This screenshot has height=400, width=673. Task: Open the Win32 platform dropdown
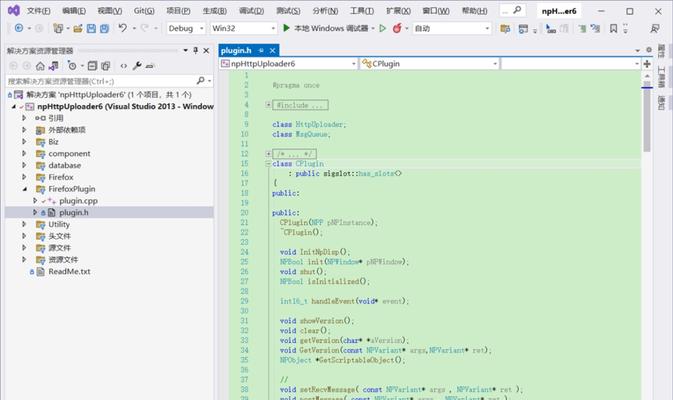pyautogui.click(x=243, y=28)
